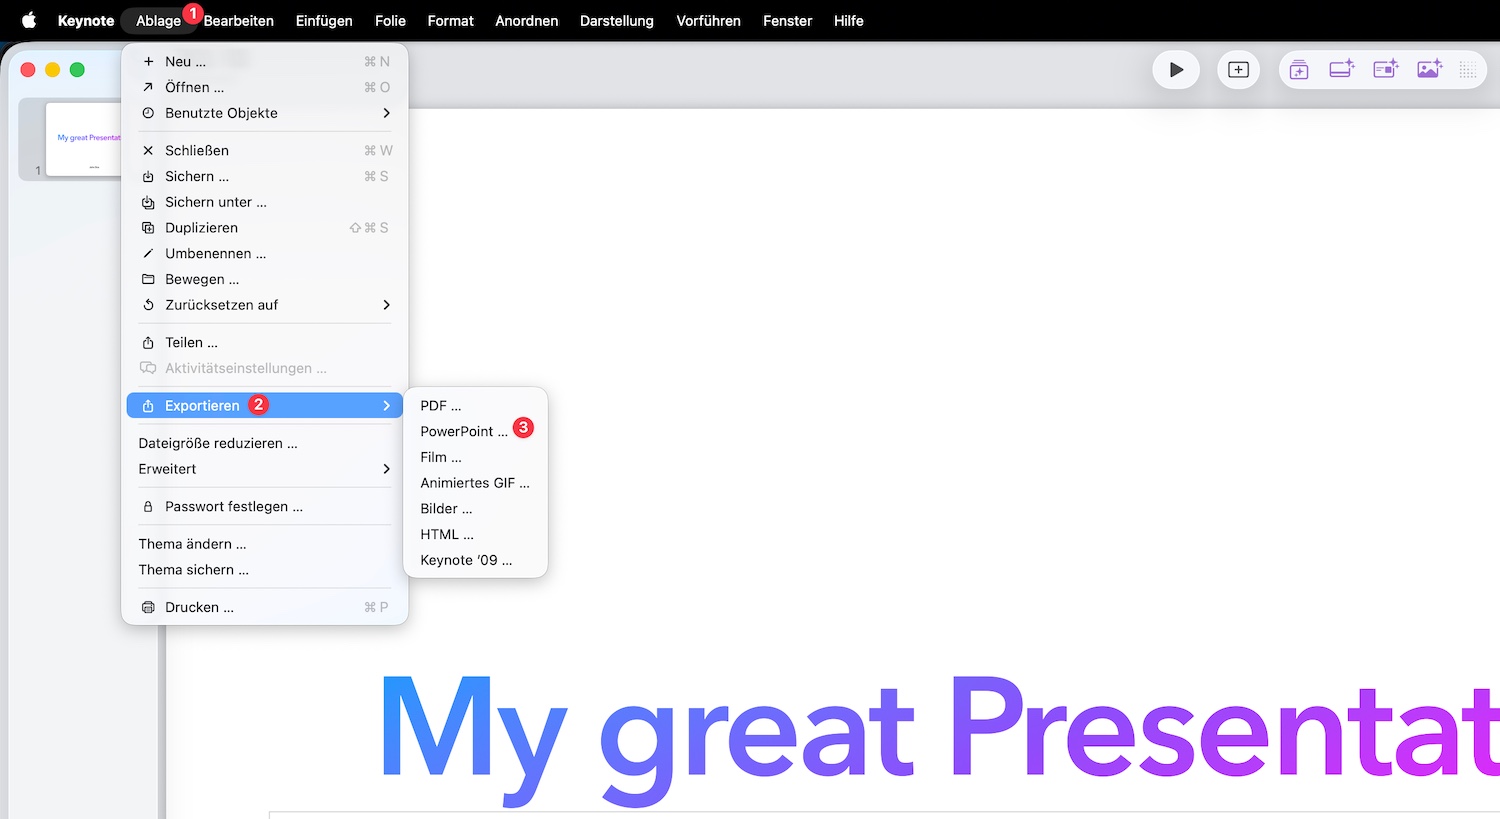This screenshot has height=819, width=1500.
Task: Export as Keynote '09 …
Action: click(x=475, y=560)
